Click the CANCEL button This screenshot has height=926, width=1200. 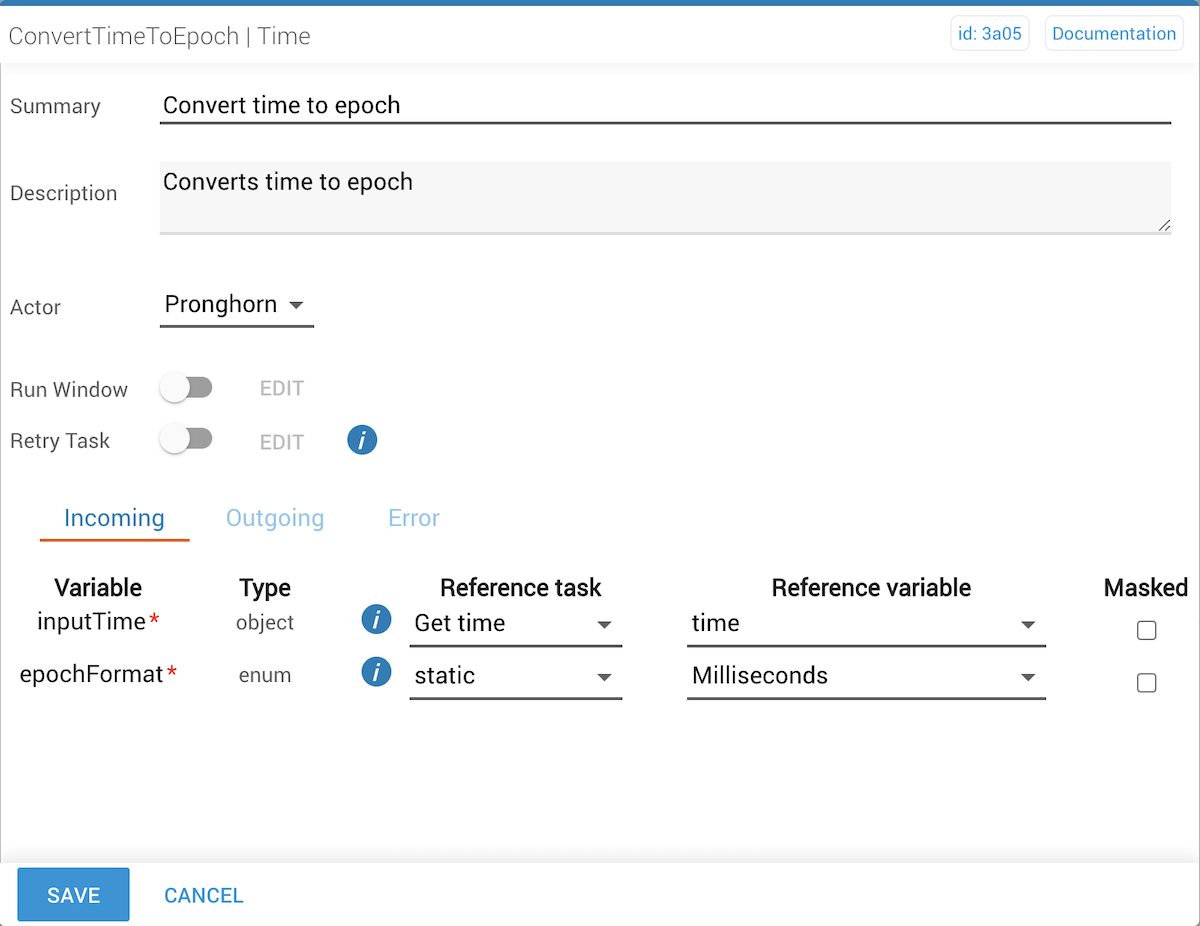click(204, 895)
